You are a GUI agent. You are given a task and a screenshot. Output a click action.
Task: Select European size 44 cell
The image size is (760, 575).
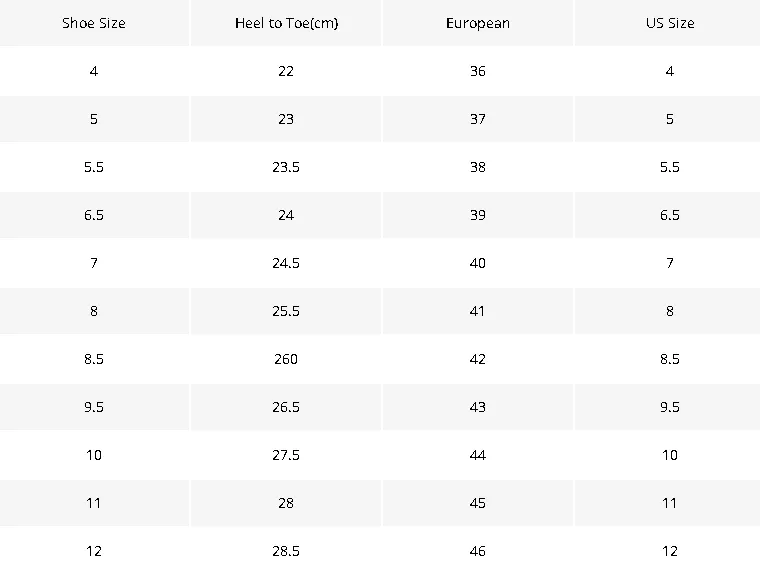click(x=478, y=455)
